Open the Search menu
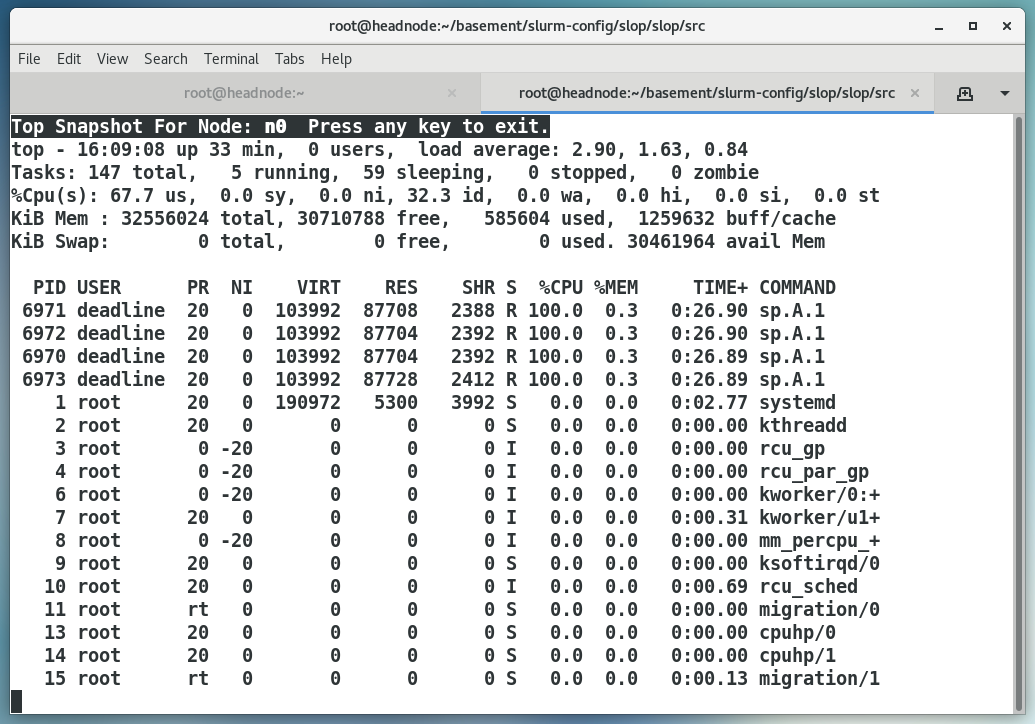Screen dimensions: 1035x724 tap(166, 59)
